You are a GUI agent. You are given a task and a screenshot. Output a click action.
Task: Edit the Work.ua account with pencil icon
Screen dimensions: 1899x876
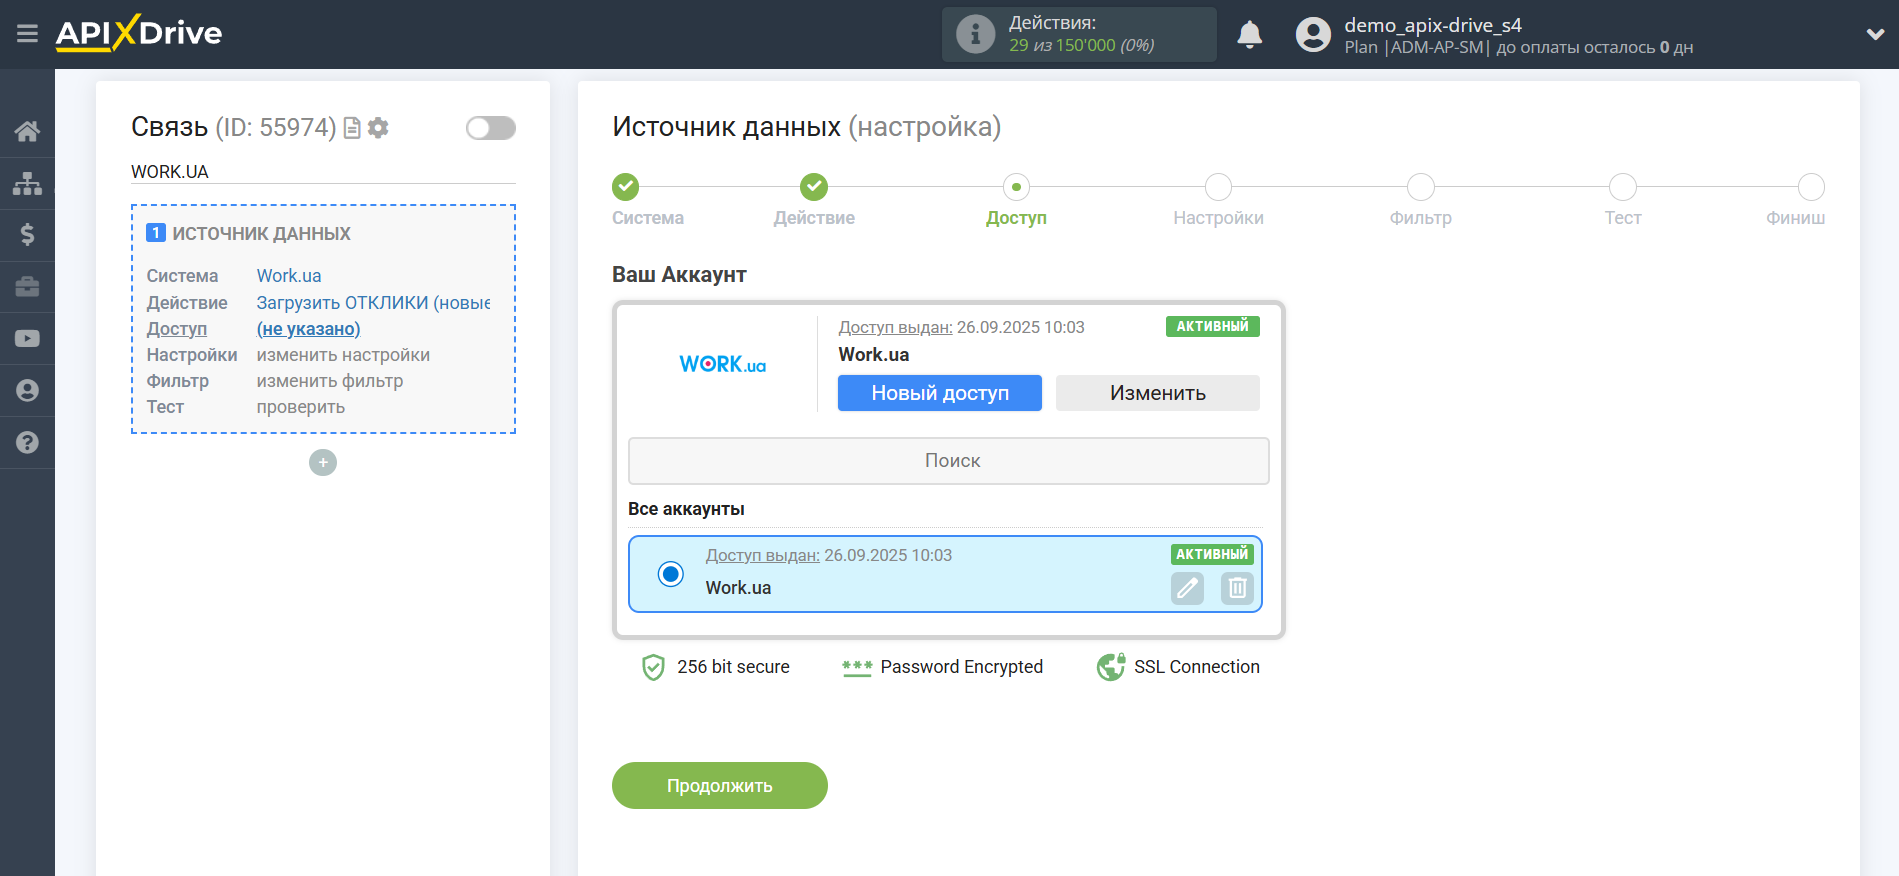pyautogui.click(x=1187, y=588)
